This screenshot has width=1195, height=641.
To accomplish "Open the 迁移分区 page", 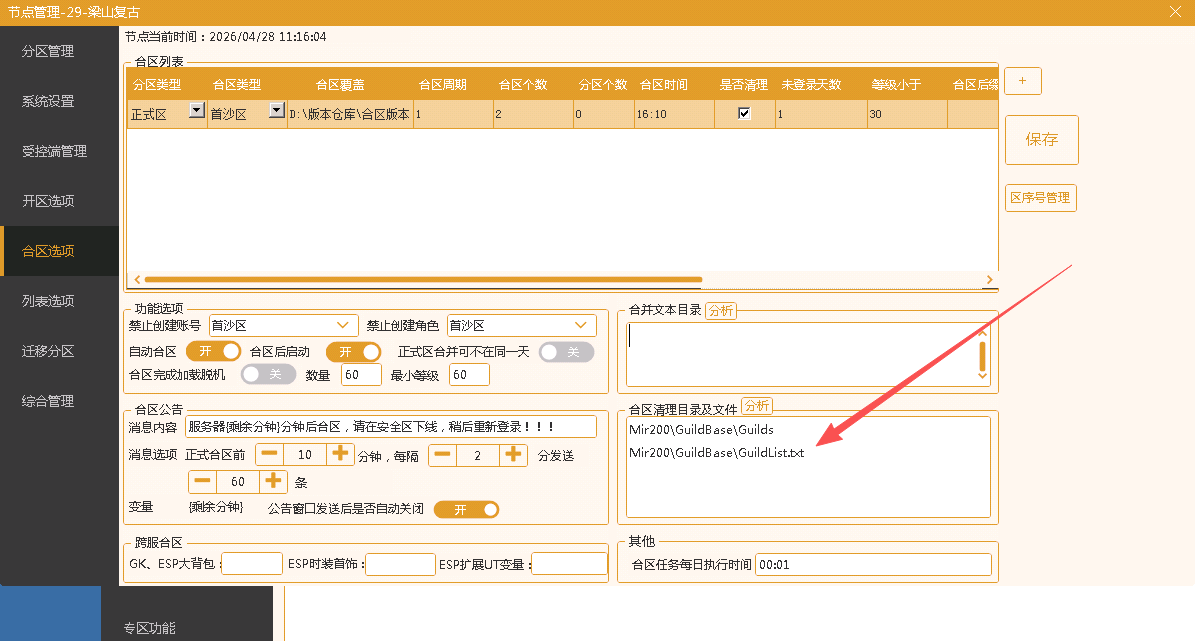I will click(x=48, y=351).
